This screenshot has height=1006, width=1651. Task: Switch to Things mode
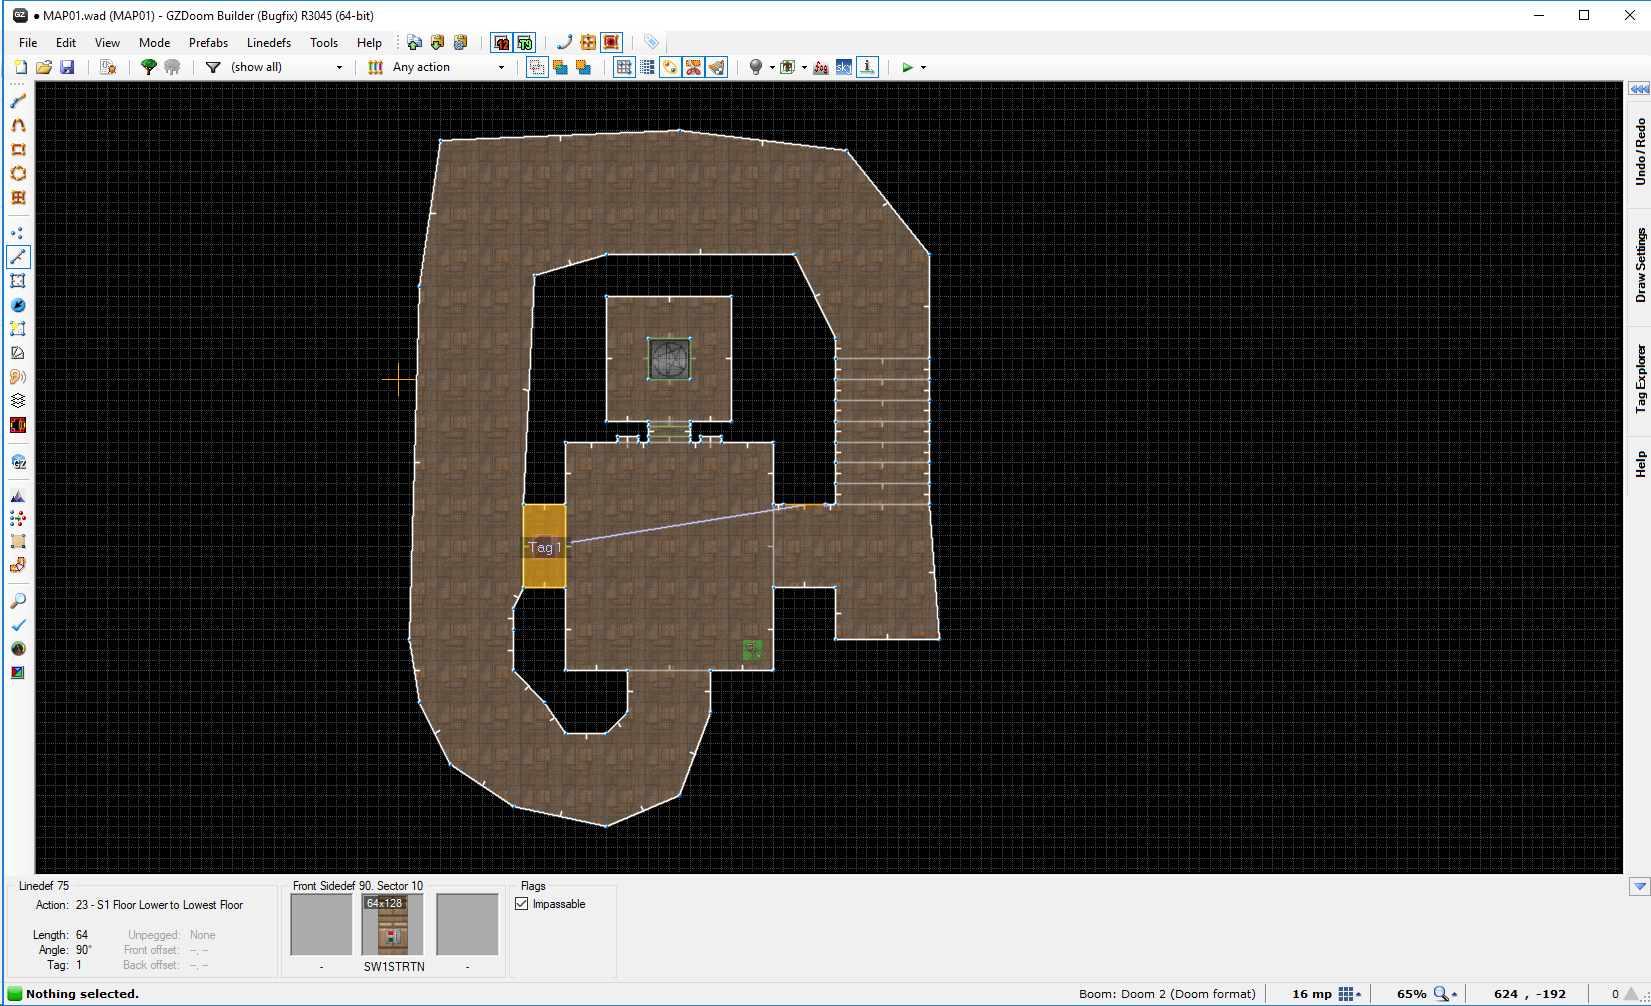(x=18, y=305)
